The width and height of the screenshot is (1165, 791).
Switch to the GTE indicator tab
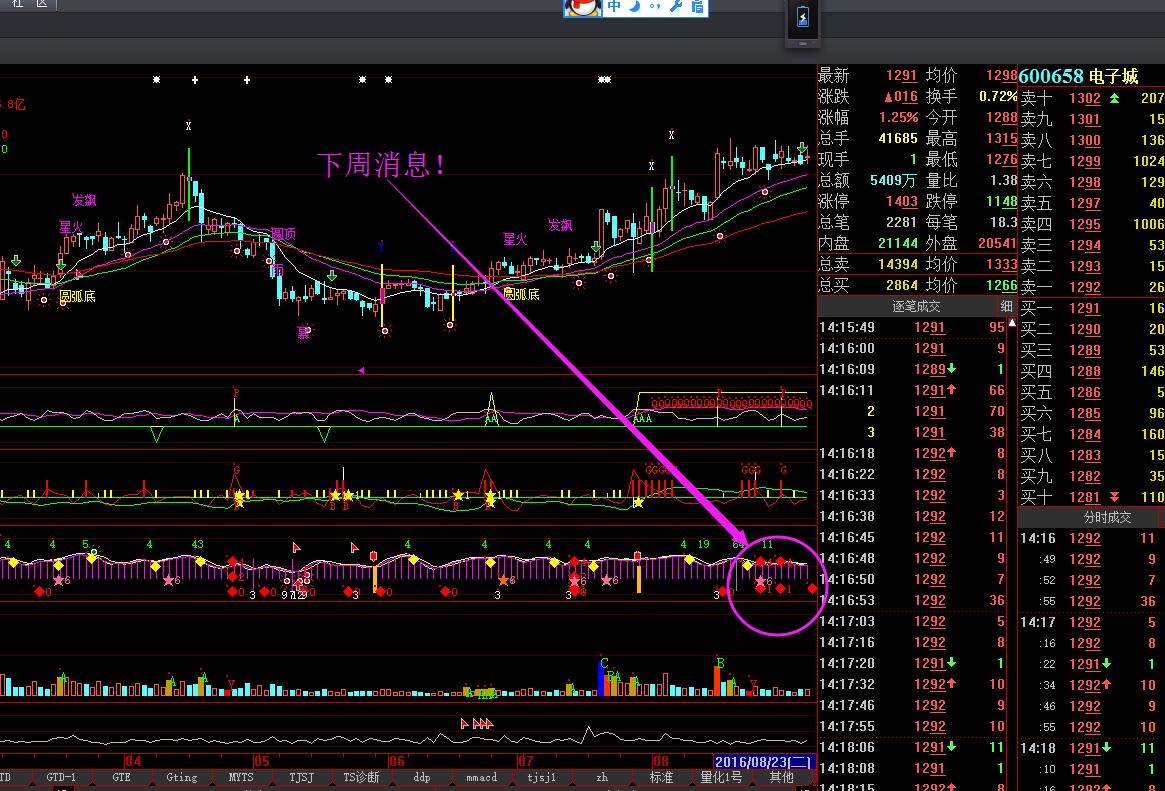coord(121,777)
